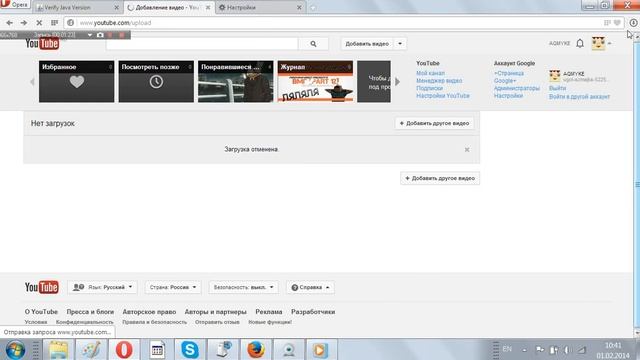This screenshot has height=360, width=640.
Task: Open the Разработчики footer link
Action: tap(313, 312)
